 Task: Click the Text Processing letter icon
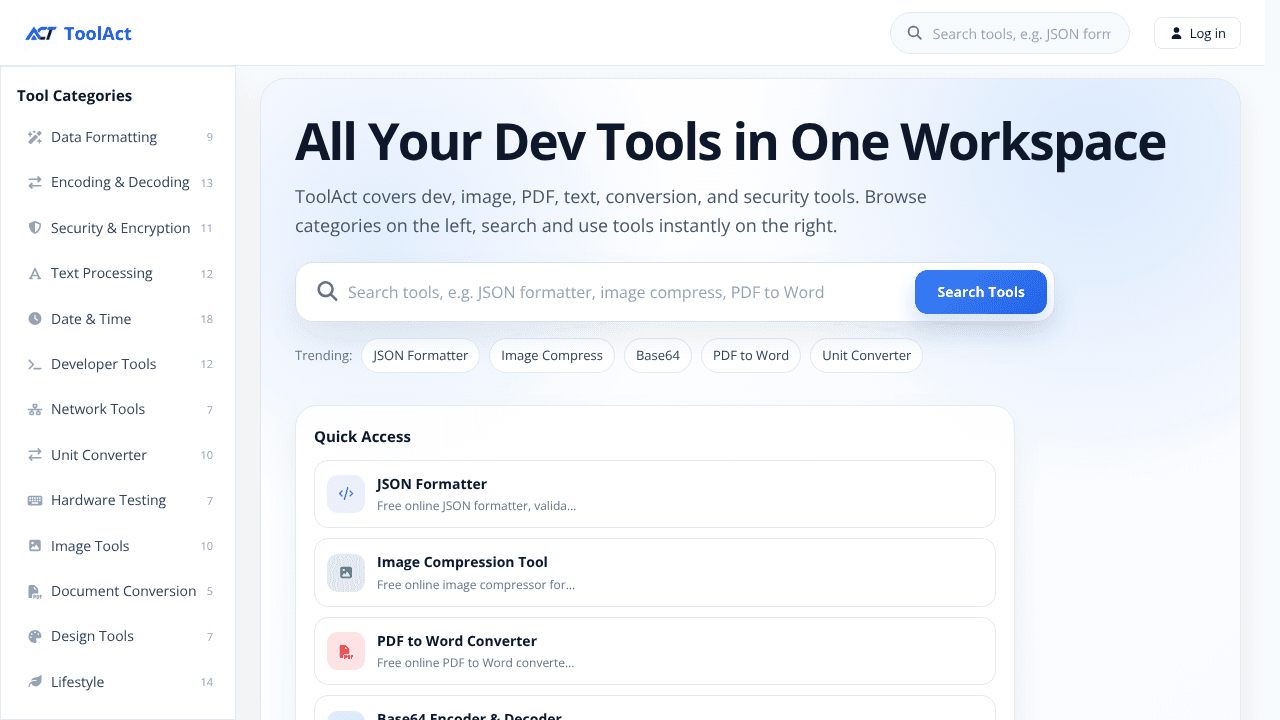[35, 273]
